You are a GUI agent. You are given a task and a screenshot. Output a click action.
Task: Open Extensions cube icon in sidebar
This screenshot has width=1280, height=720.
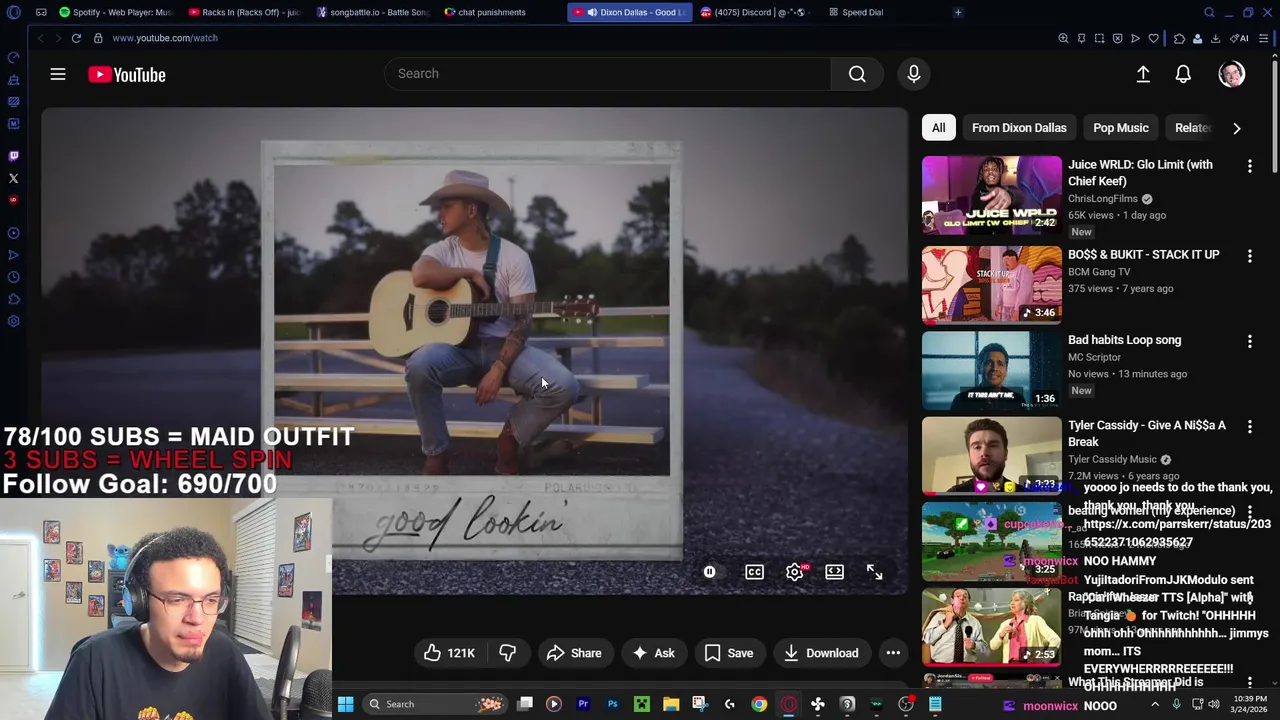coord(13,299)
